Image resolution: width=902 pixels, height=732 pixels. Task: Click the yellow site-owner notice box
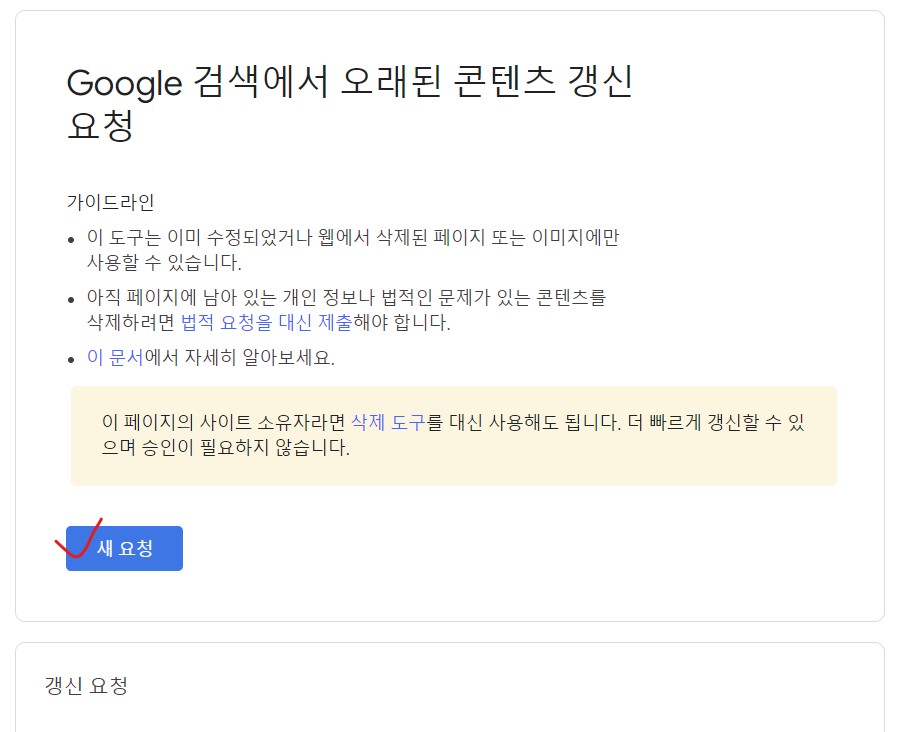point(450,436)
